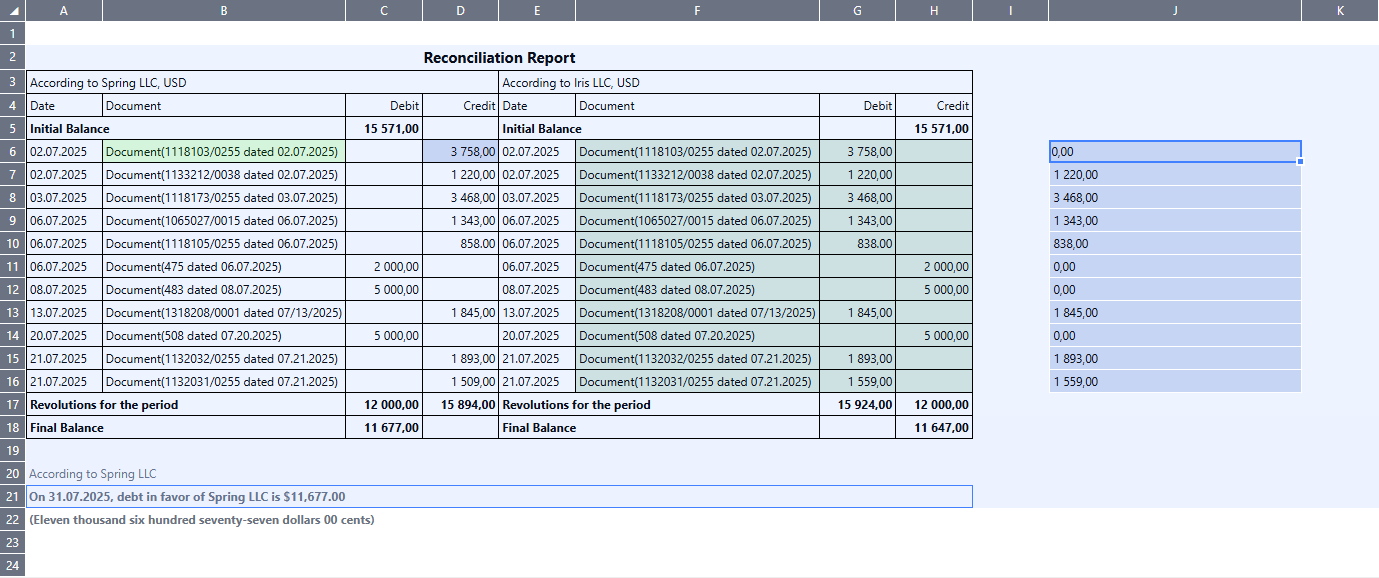Select column J header

(1175, 10)
